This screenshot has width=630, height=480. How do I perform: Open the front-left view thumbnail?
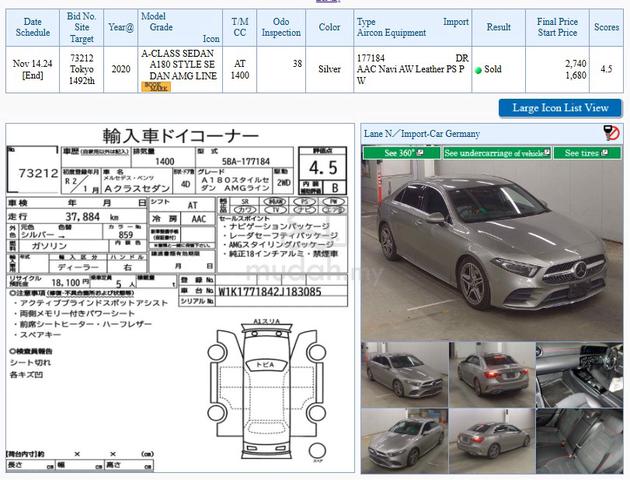(x=405, y=374)
